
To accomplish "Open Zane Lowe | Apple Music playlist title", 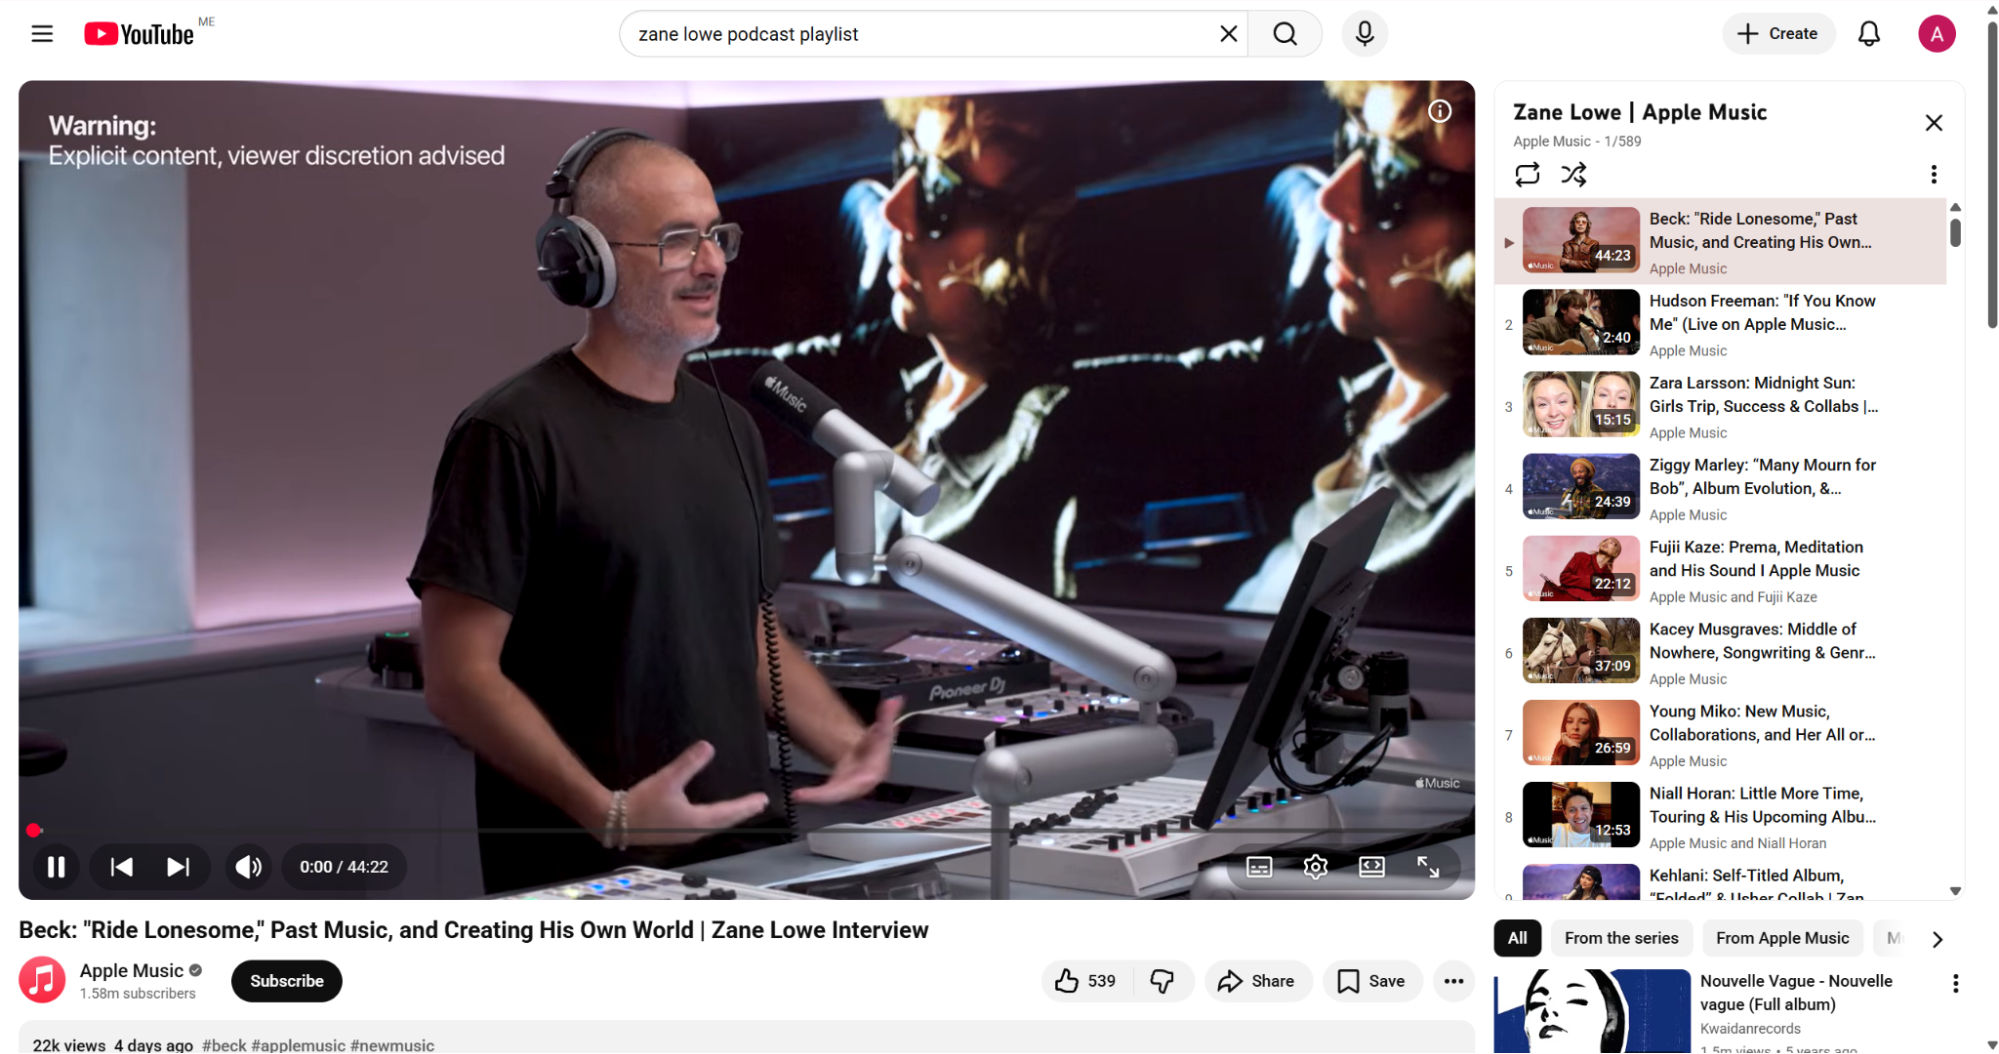I will tap(1639, 112).
